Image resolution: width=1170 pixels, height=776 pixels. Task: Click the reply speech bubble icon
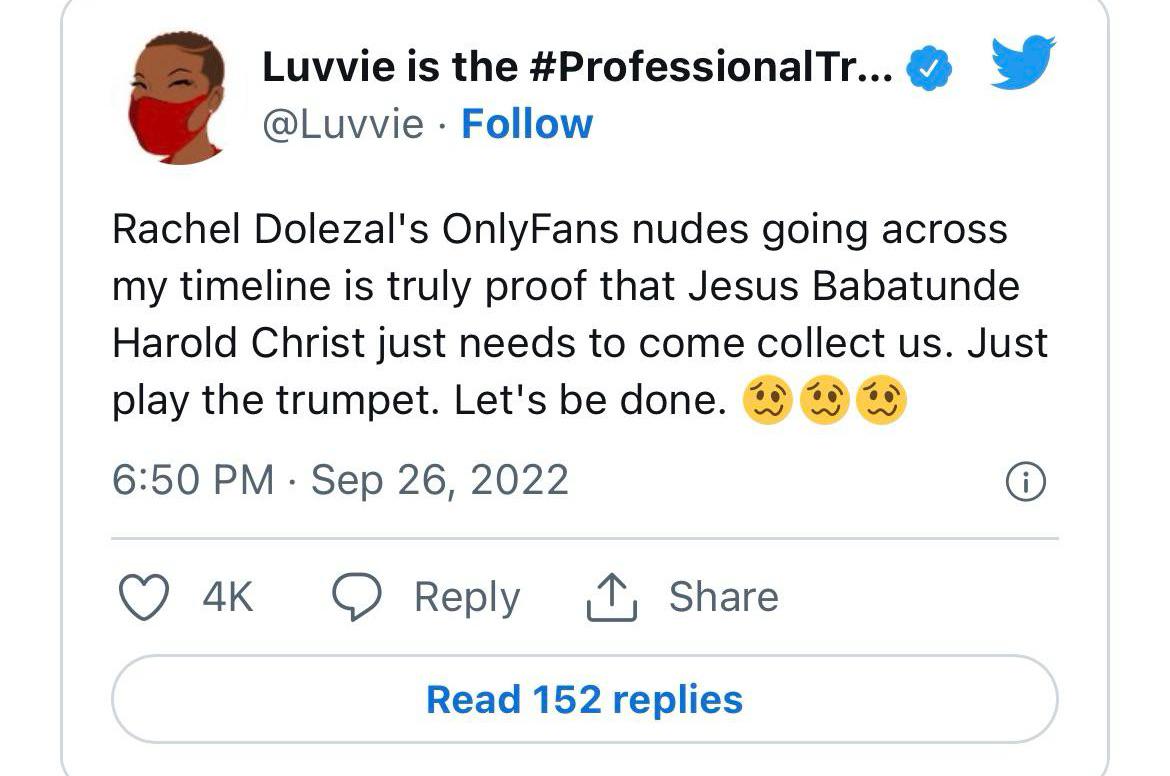tap(357, 597)
